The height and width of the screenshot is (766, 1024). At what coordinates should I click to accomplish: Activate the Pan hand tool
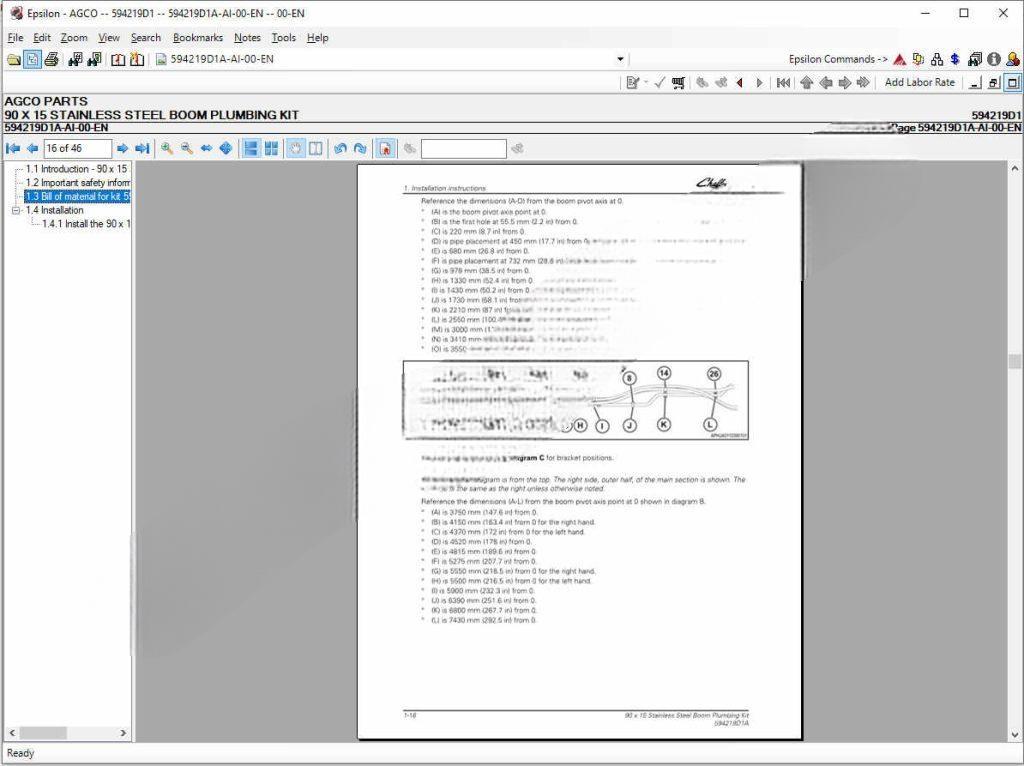pyautogui.click(x=296, y=148)
